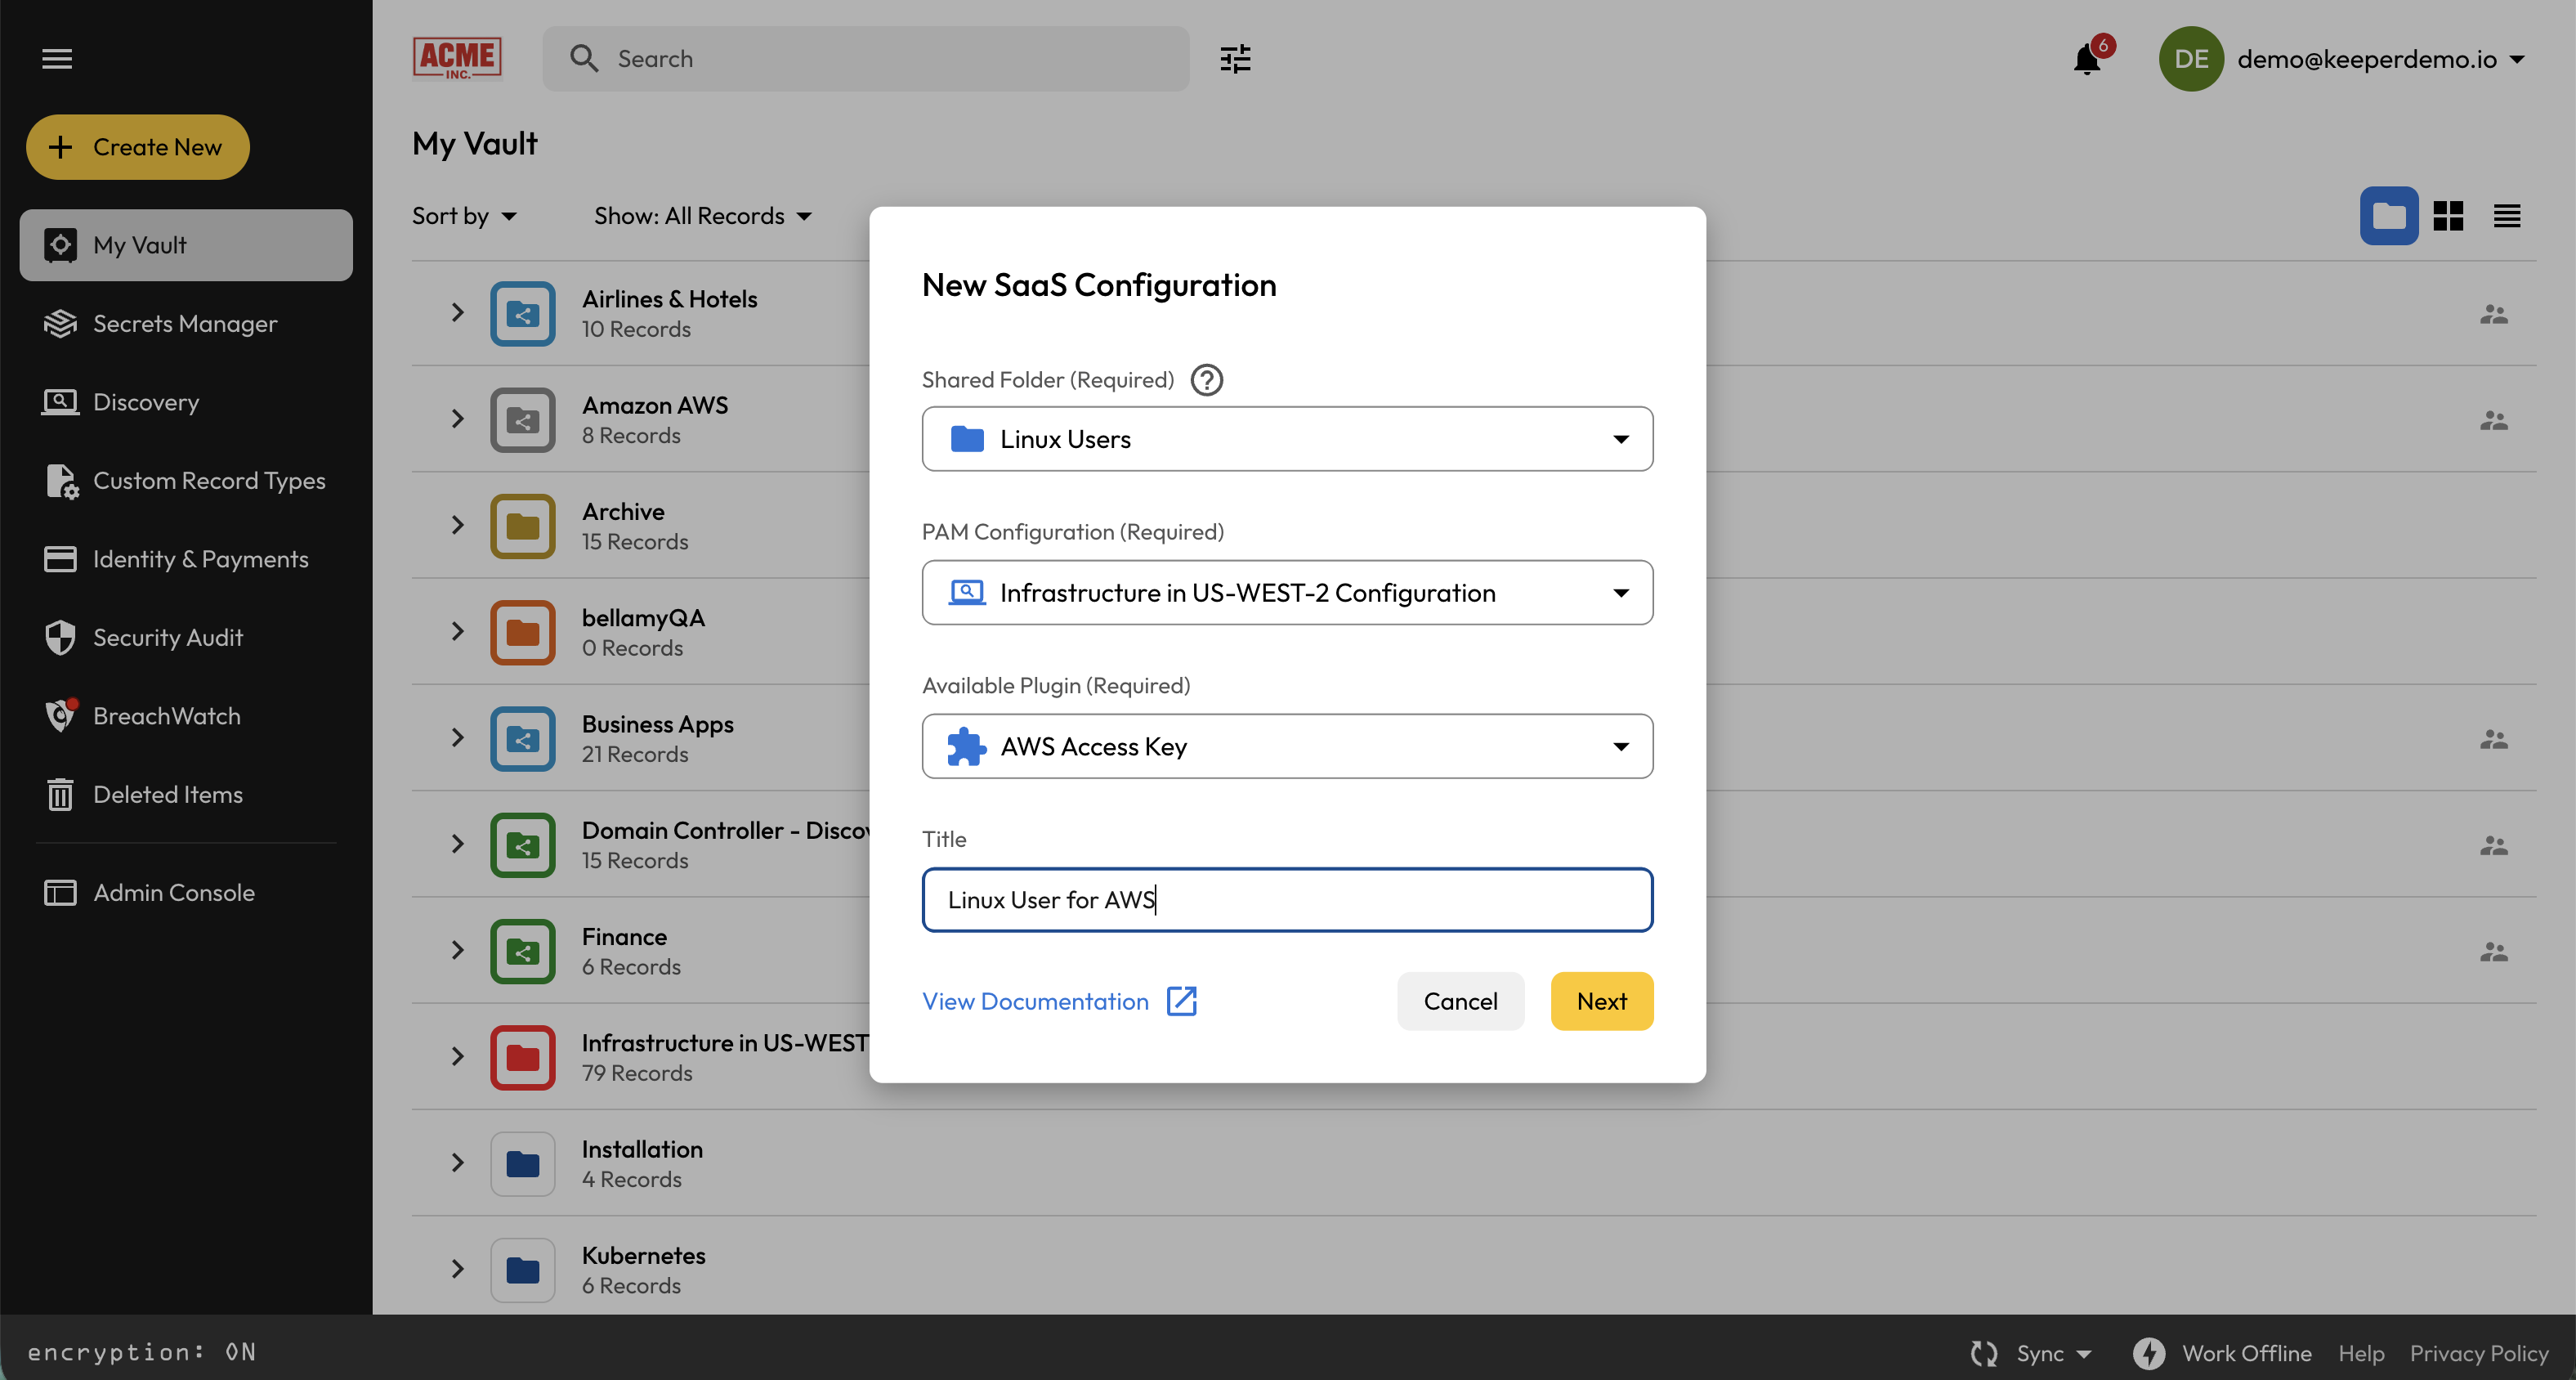Screen dimensions: 2576x1380
Task: Open the Available Plugin dropdown
Action: click(1286, 746)
